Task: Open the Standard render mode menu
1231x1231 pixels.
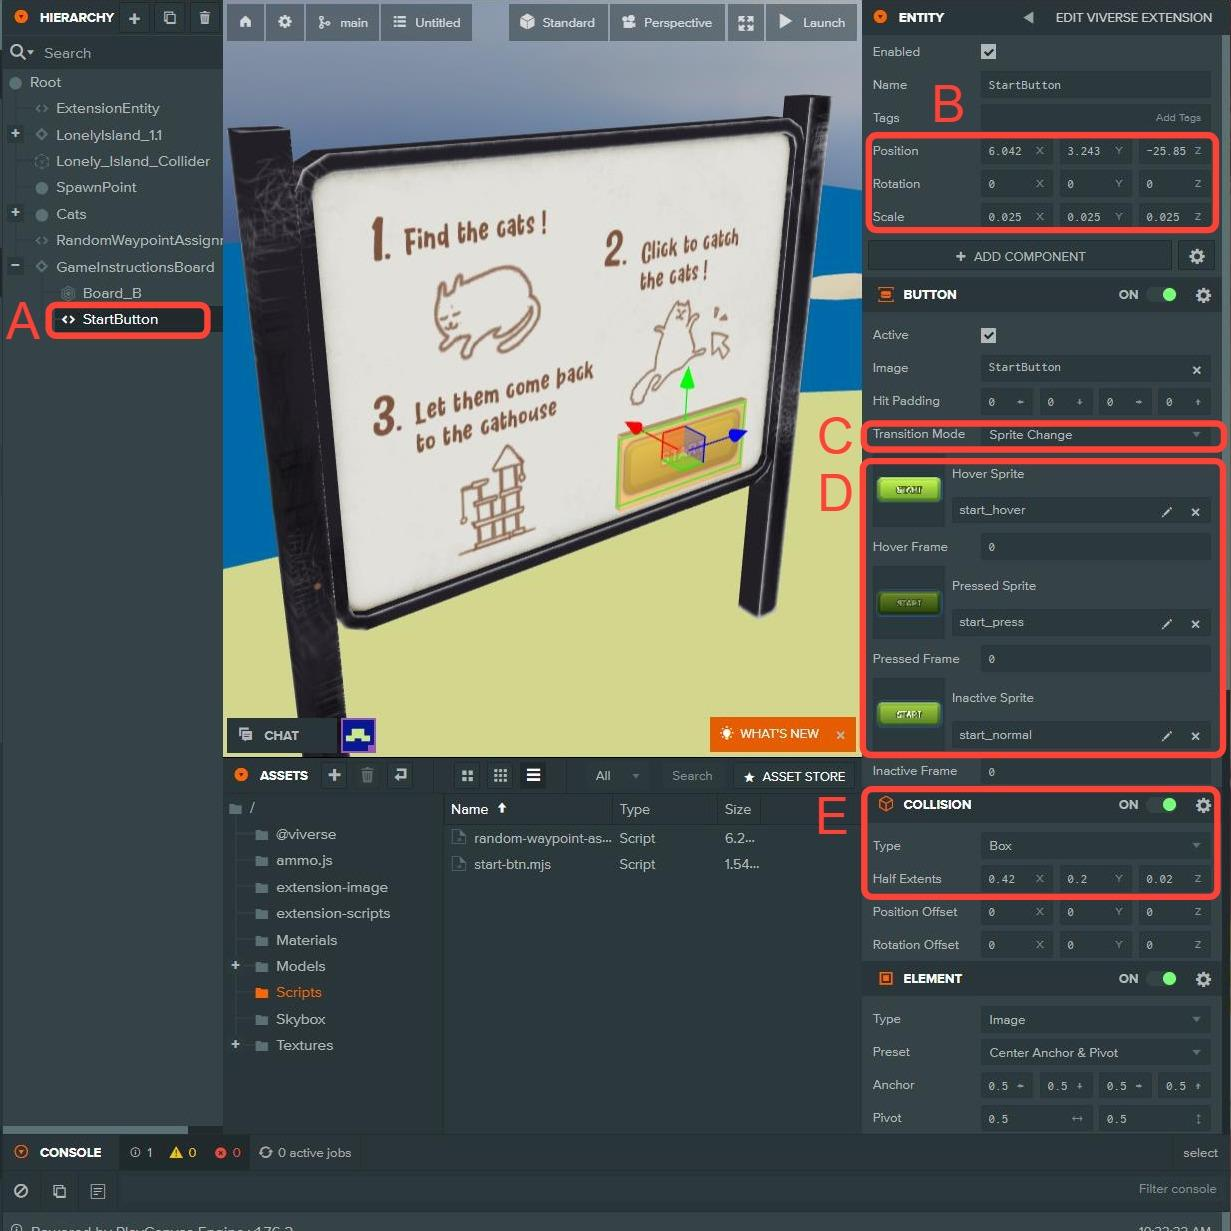Action: coord(558,22)
